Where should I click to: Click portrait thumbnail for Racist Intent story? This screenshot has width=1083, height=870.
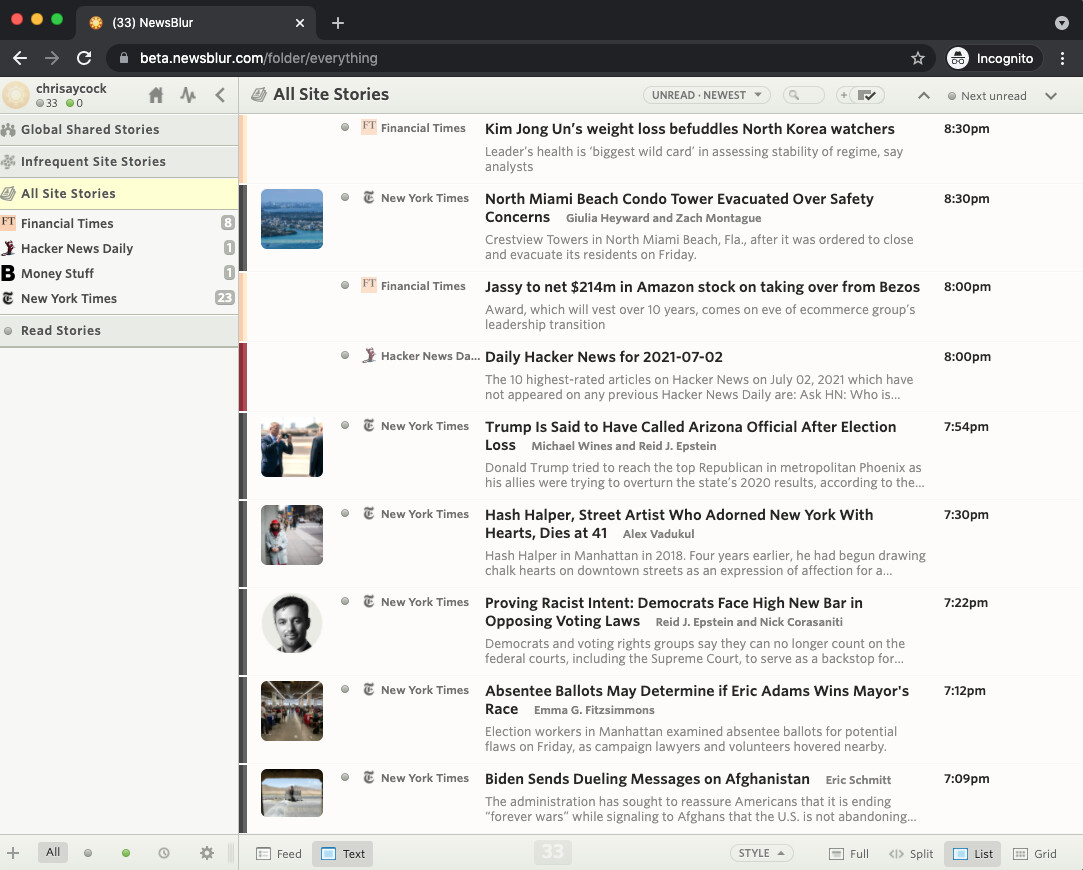pos(291,624)
